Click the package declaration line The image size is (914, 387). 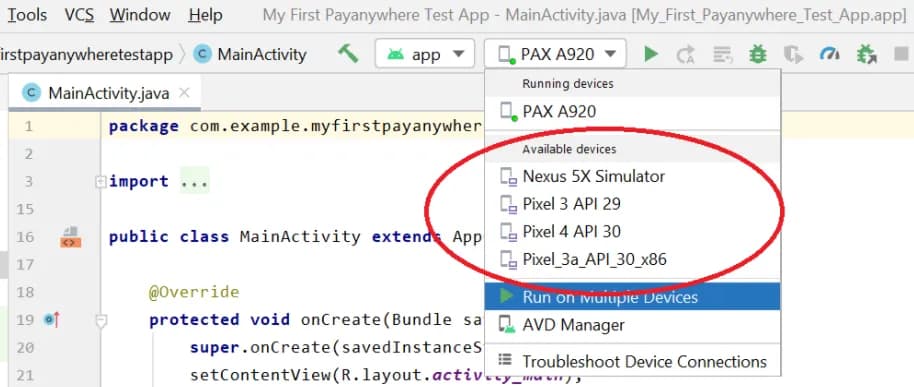296,126
